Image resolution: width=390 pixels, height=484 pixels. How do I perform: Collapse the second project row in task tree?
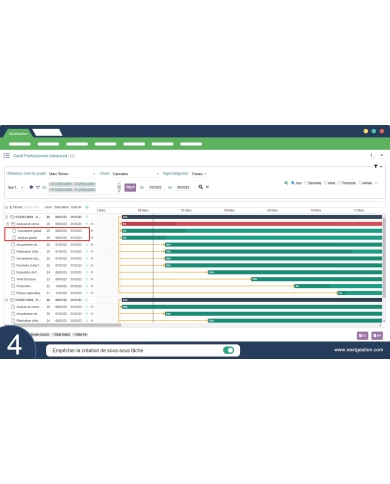tap(7, 300)
